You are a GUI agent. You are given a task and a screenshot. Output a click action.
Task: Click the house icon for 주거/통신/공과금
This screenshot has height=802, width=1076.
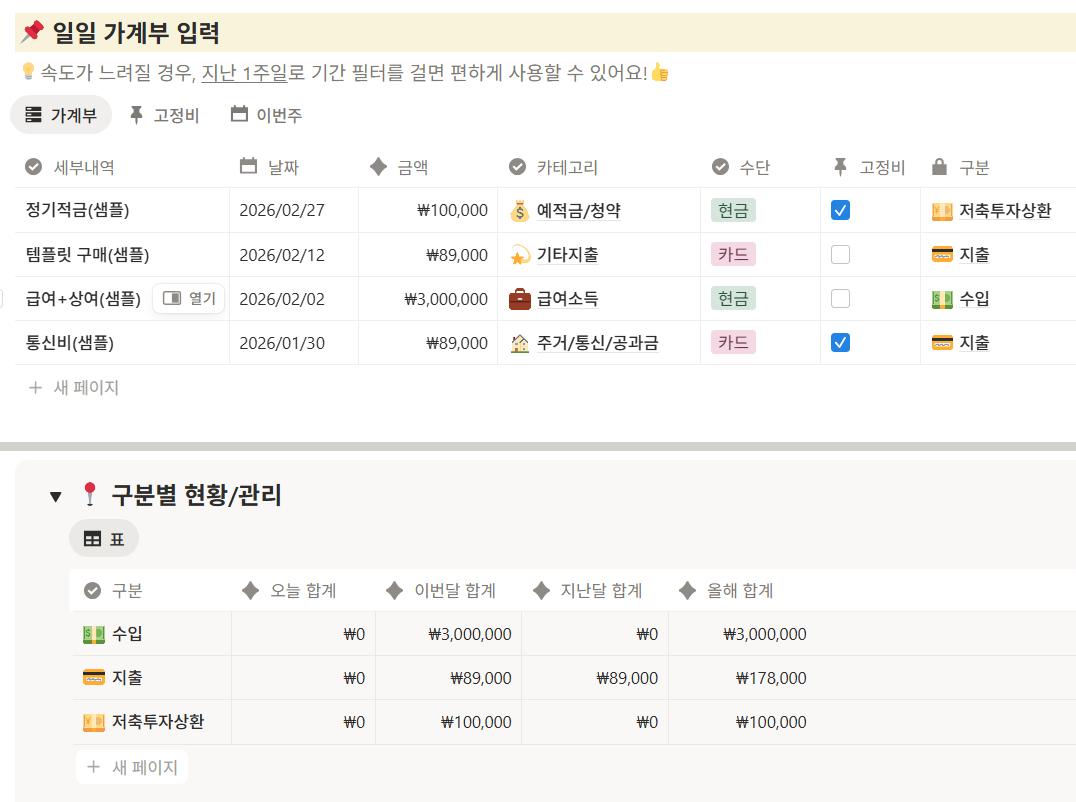pos(519,343)
